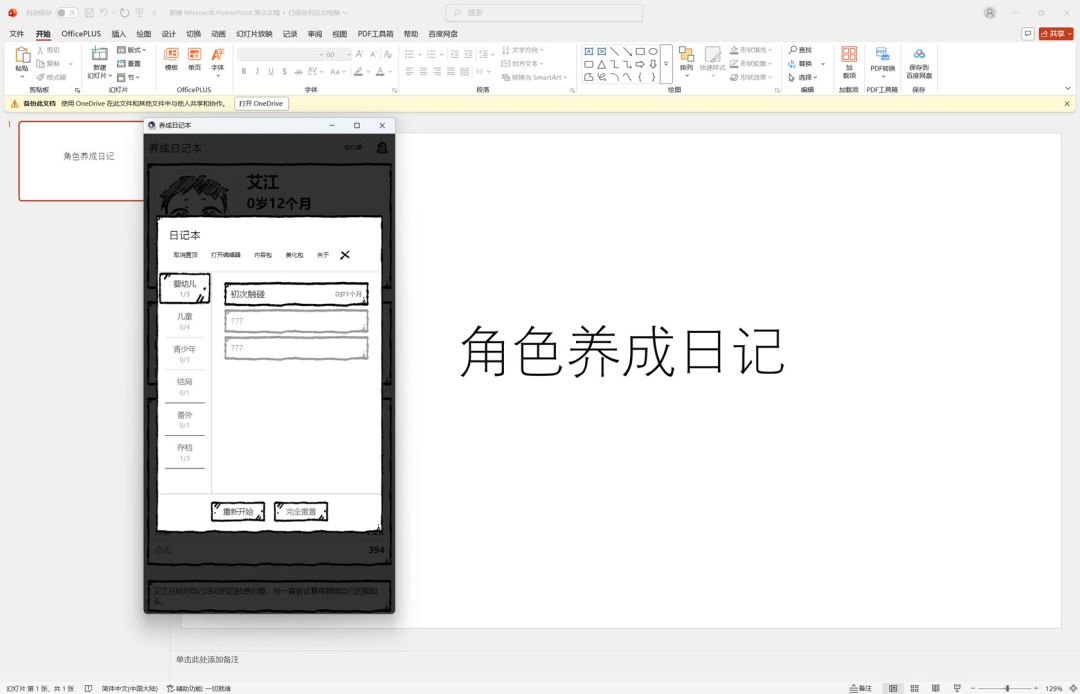
Task: Click the bell icon in 养成日记本 window
Action: click(382, 147)
